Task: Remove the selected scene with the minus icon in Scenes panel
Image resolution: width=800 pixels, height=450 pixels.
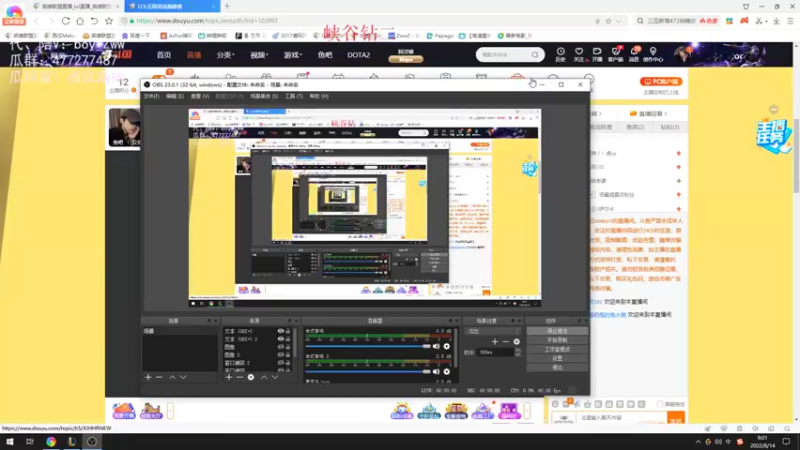Action: click(x=159, y=377)
